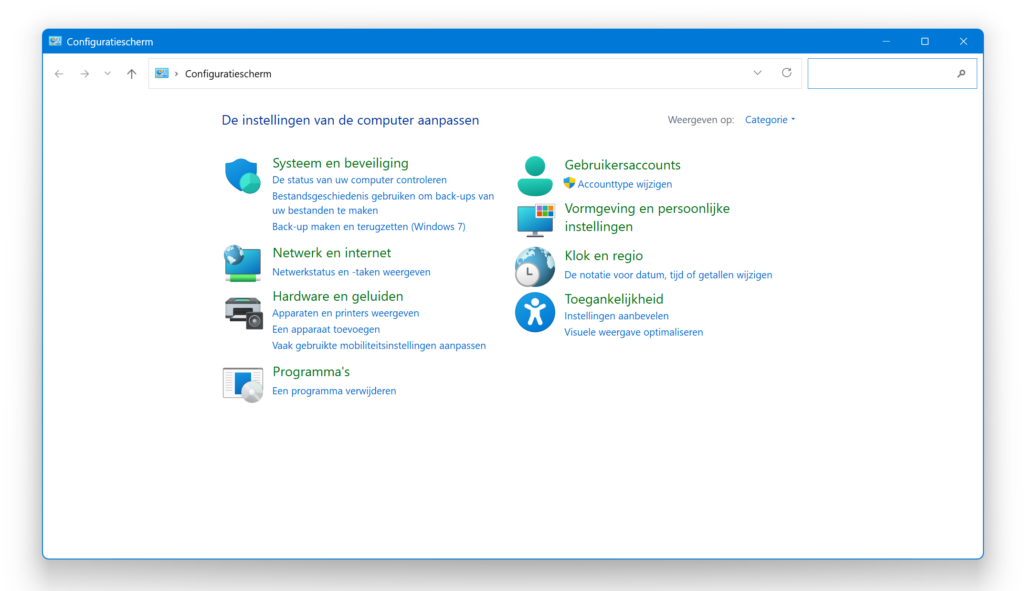Click the Klok en regio globe-clock icon
Viewport: 1024px width, 591px height.
click(534, 266)
